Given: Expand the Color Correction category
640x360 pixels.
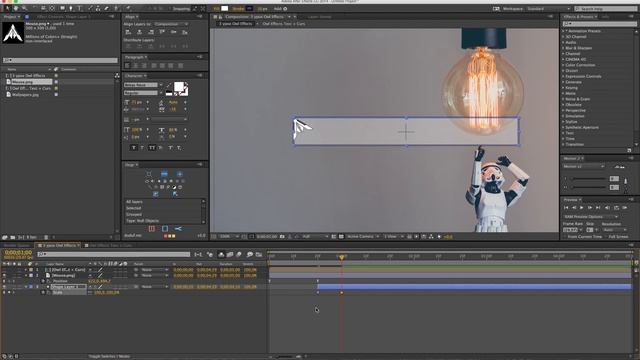Looking at the screenshot, I should [x=563, y=65].
